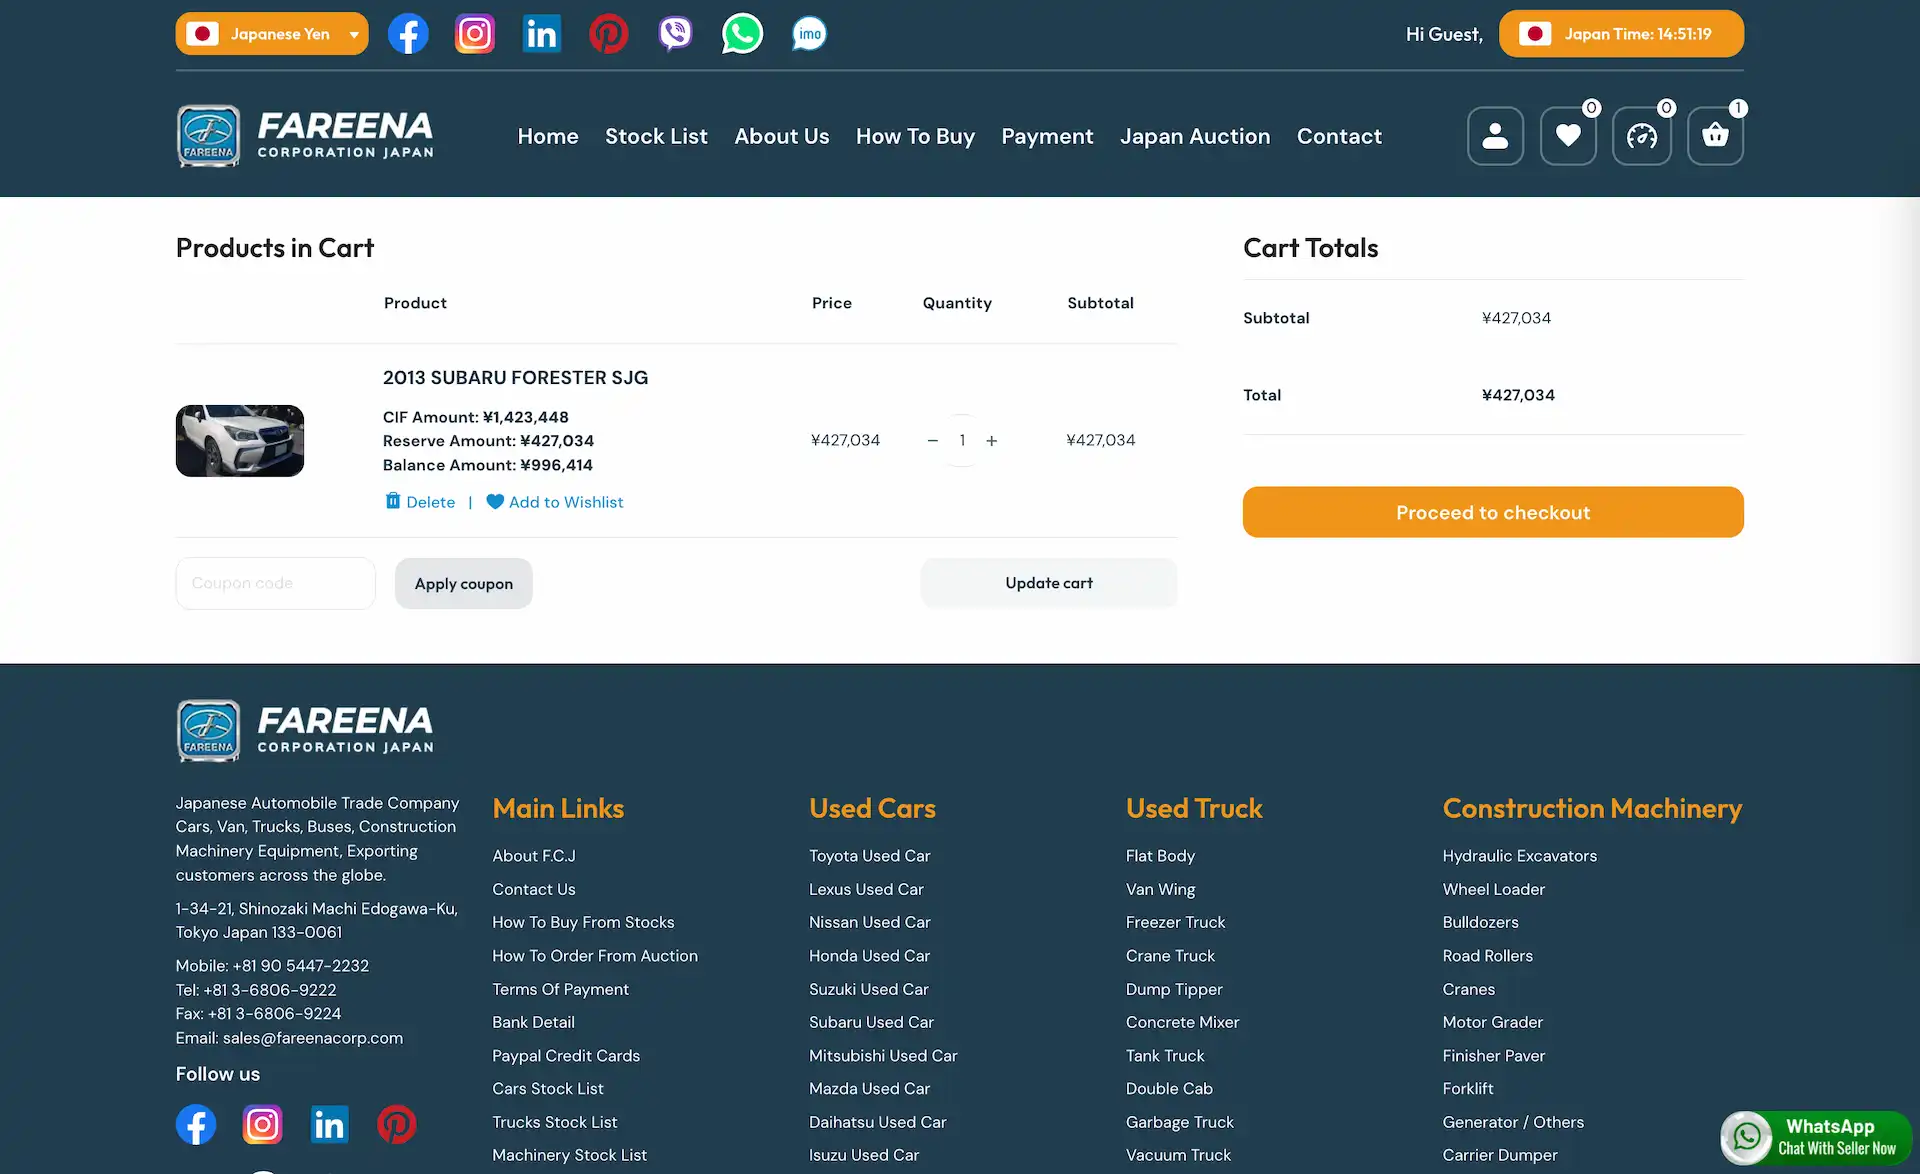Screen dimensions: 1920x1174
Task: Click WhatsApp Chat With Seller Now
Action: pyautogui.click(x=1816, y=1137)
